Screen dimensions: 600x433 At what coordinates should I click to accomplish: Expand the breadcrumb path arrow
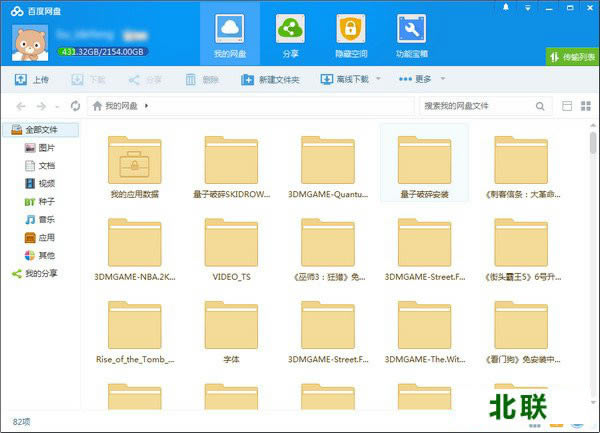[x=147, y=106]
